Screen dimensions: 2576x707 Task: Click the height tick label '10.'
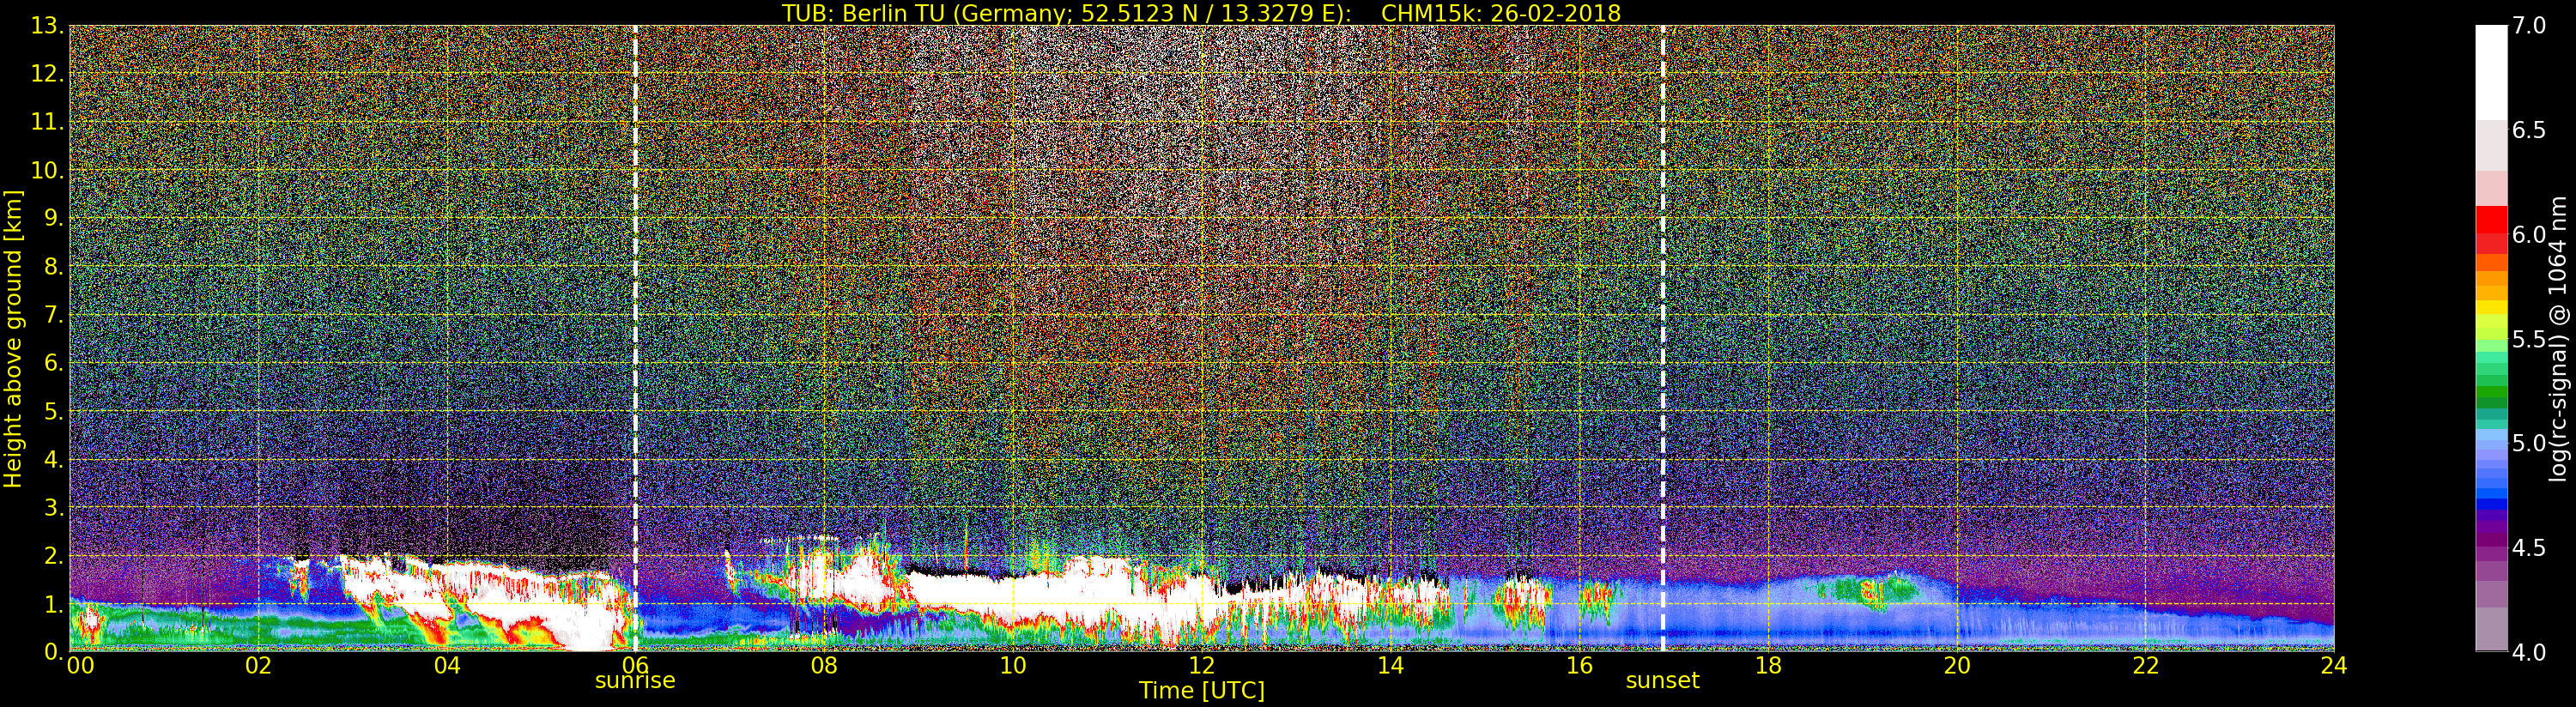[x=48, y=170]
